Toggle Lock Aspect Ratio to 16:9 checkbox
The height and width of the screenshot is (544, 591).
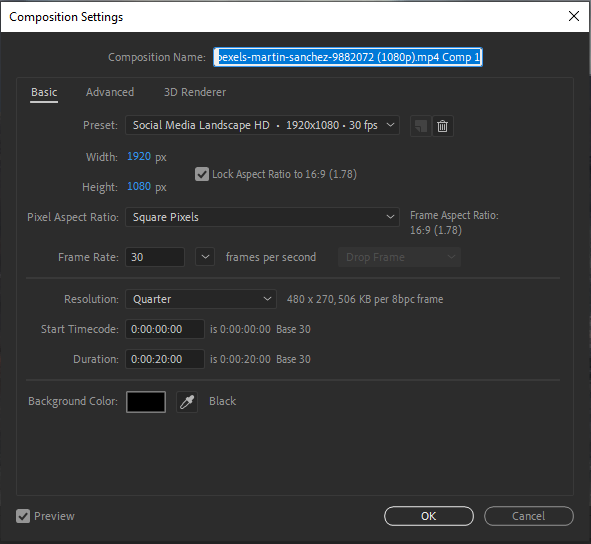(x=202, y=174)
